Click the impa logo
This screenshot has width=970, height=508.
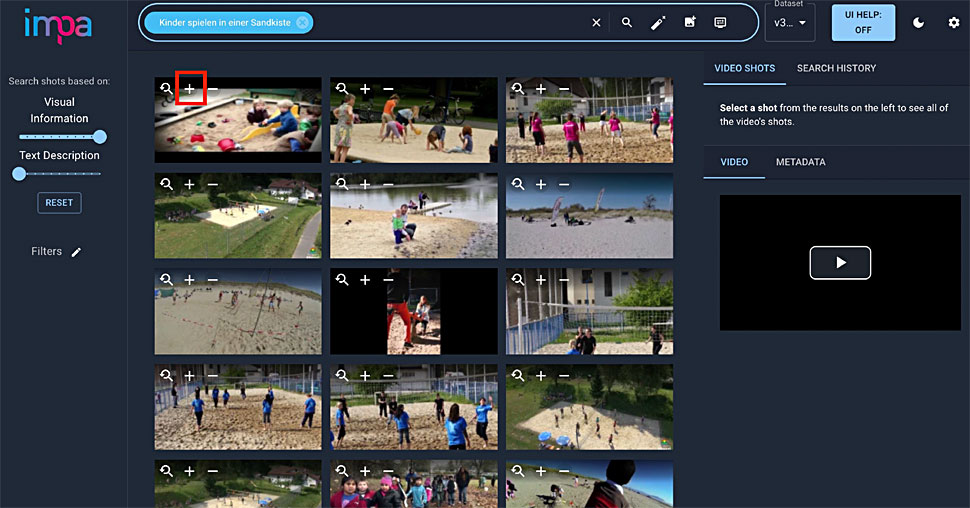pyautogui.click(x=58, y=26)
